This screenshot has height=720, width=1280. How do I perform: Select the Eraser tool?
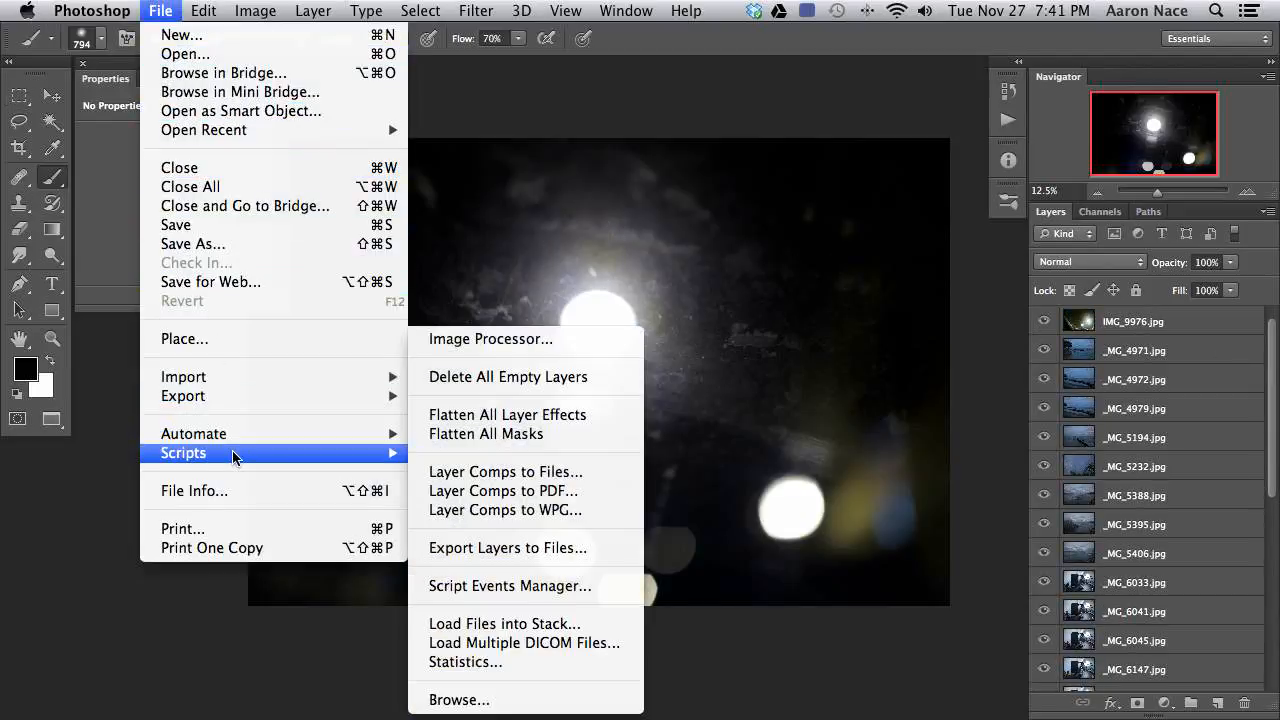tap(19, 230)
